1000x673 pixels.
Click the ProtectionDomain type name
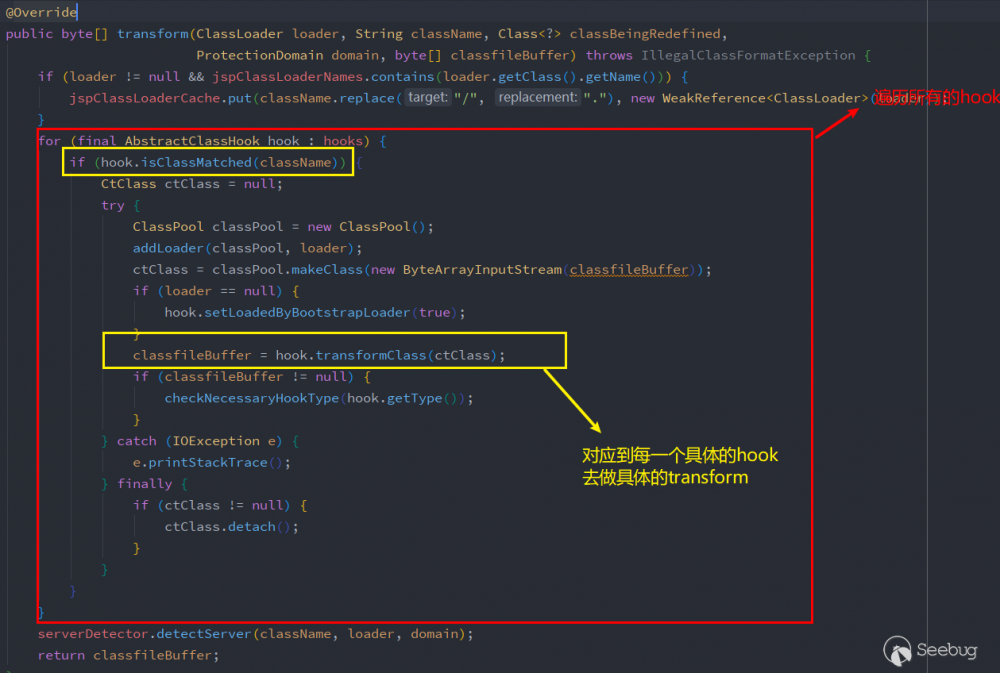click(260, 55)
